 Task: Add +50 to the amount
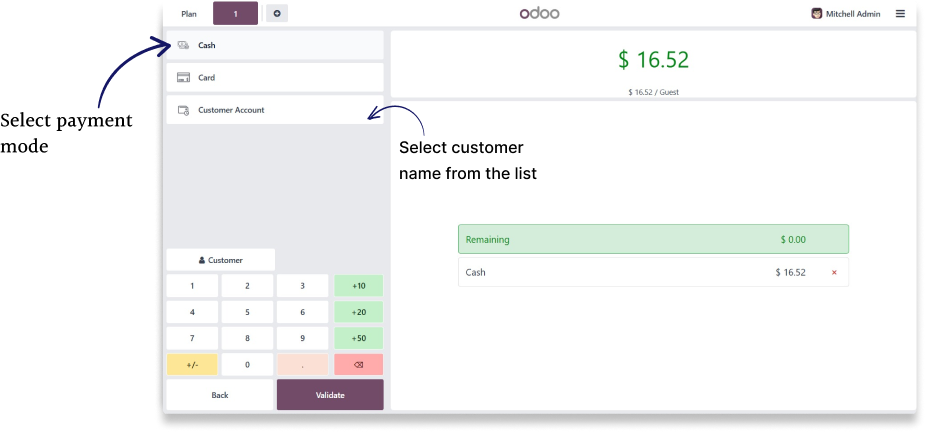tap(358, 338)
